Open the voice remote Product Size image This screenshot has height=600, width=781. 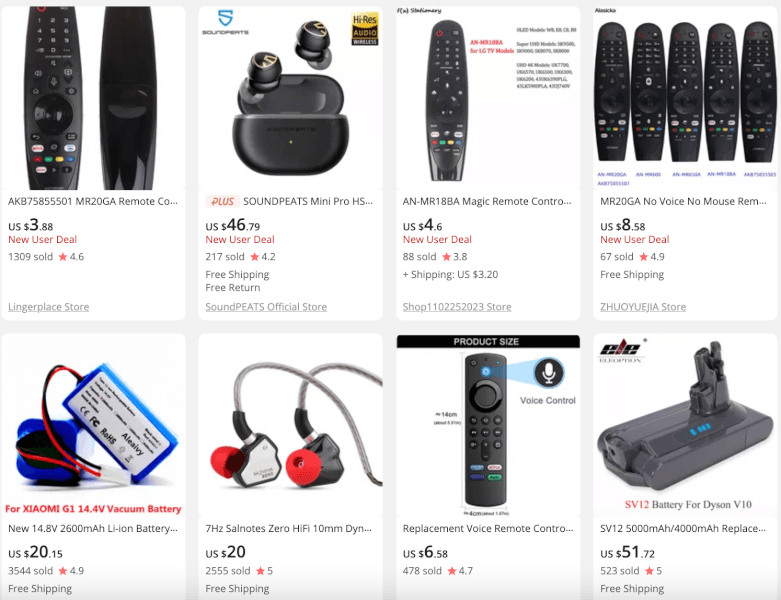click(x=488, y=425)
